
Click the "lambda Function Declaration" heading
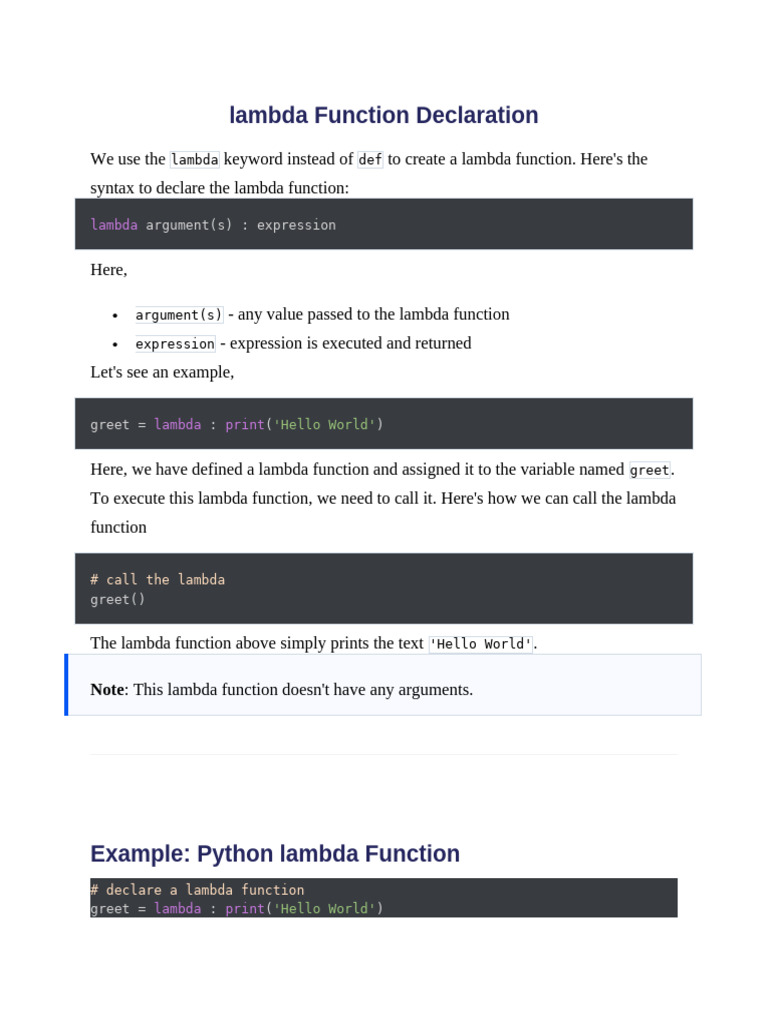[383, 115]
